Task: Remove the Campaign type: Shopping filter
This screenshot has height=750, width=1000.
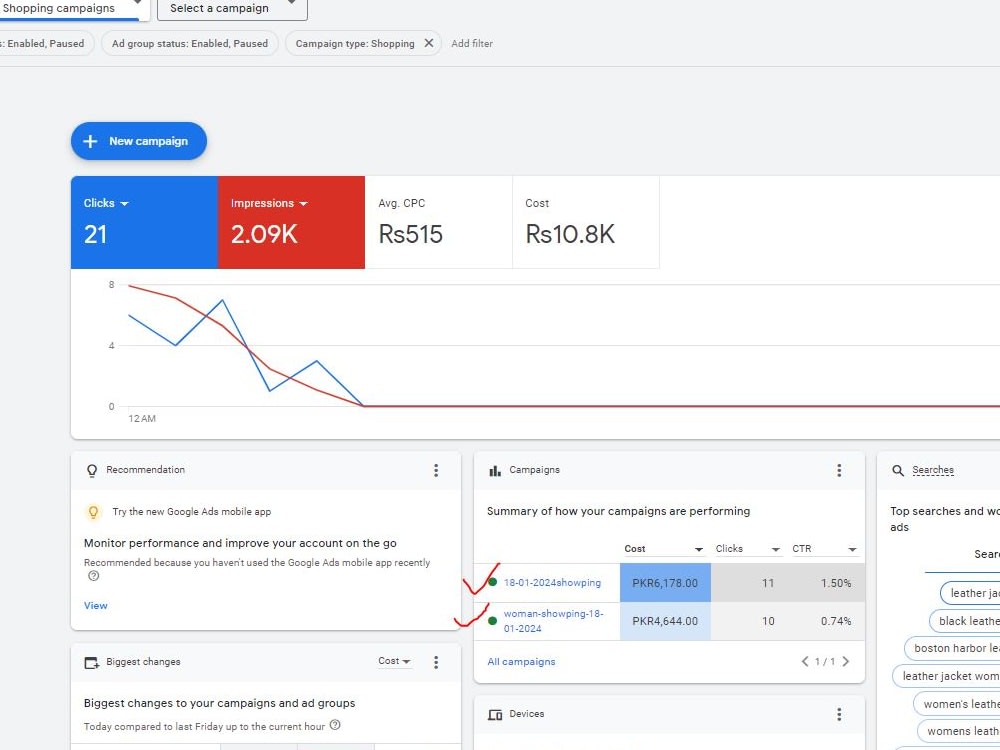Action: click(x=429, y=43)
